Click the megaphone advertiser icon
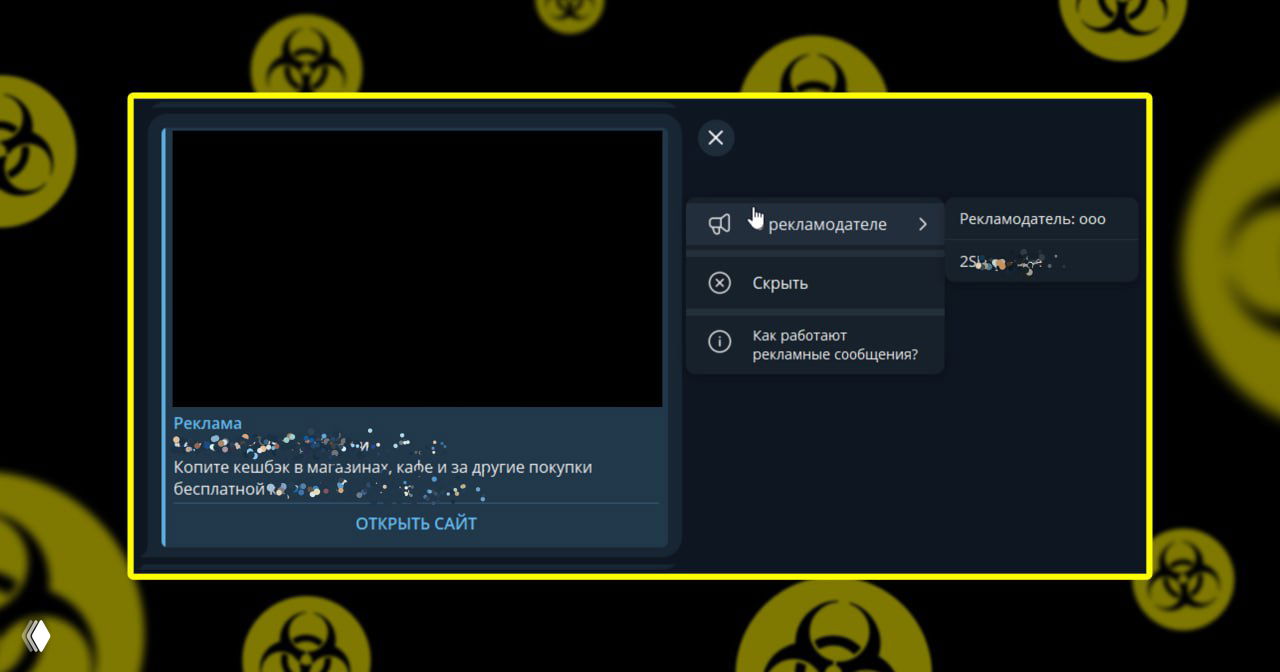The width and height of the screenshot is (1280, 672). [719, 225]
